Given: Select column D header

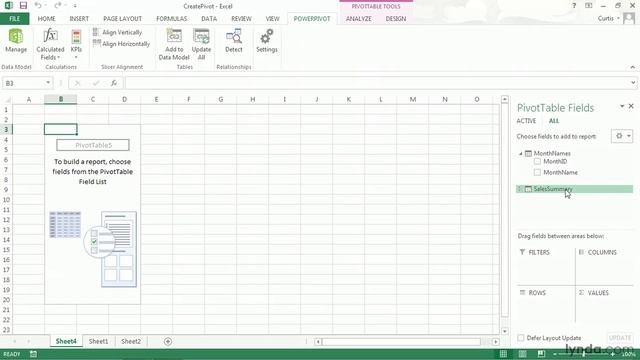Looking at the screenshot, I should (124, 99).
